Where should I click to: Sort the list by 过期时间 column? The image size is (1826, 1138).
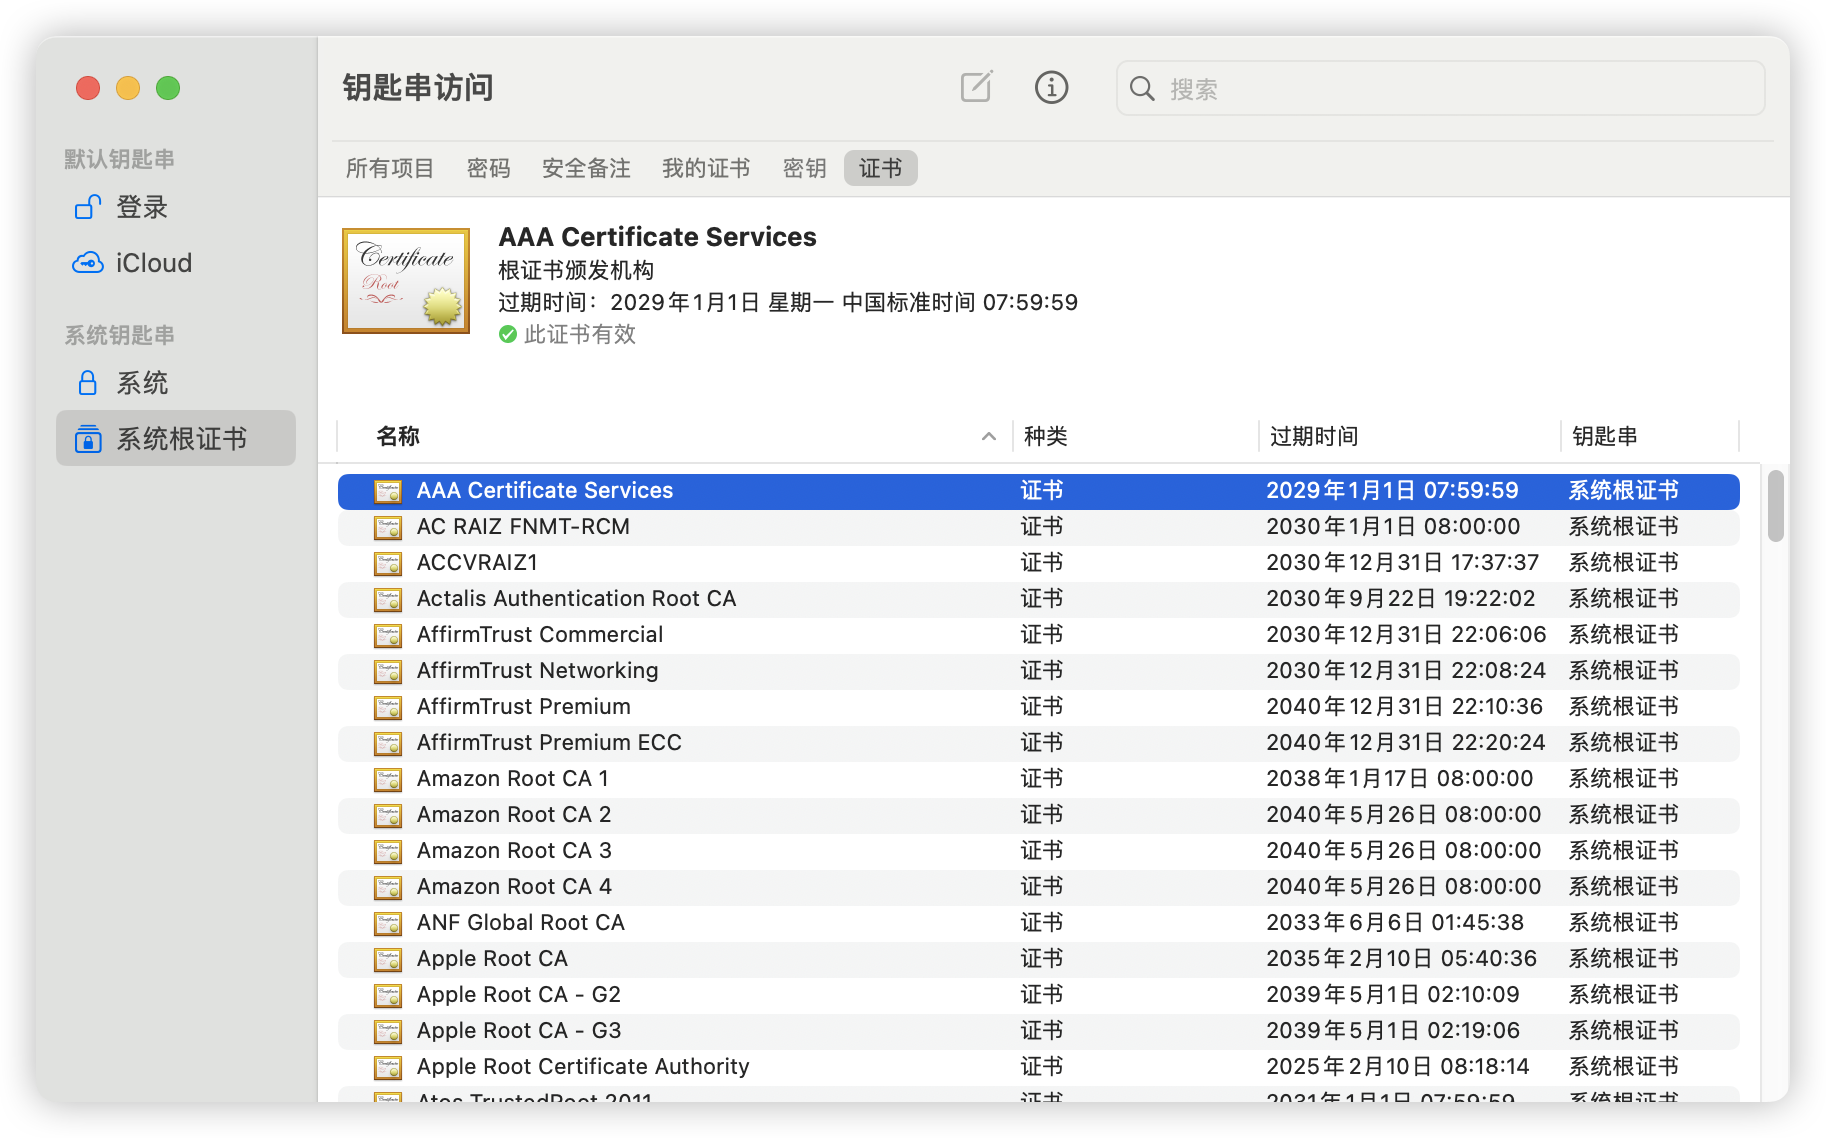click(x=1313, y=436)
